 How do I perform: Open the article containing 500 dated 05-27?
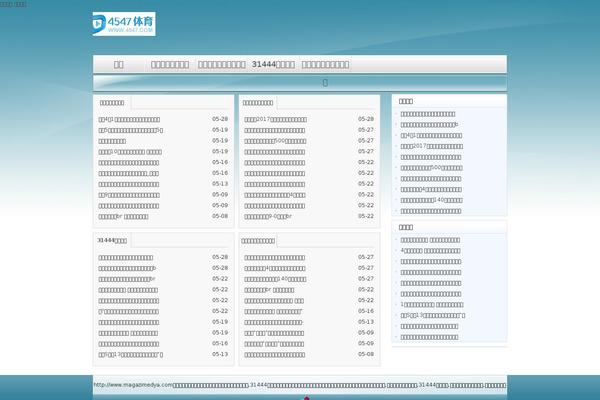click(x=275, y=141)
